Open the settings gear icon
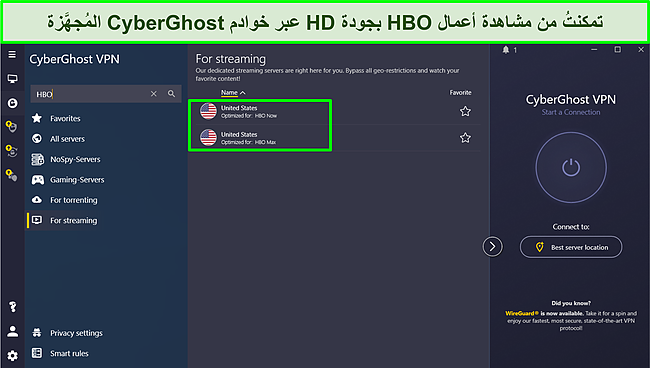650x368 pixels. [12, 356]
